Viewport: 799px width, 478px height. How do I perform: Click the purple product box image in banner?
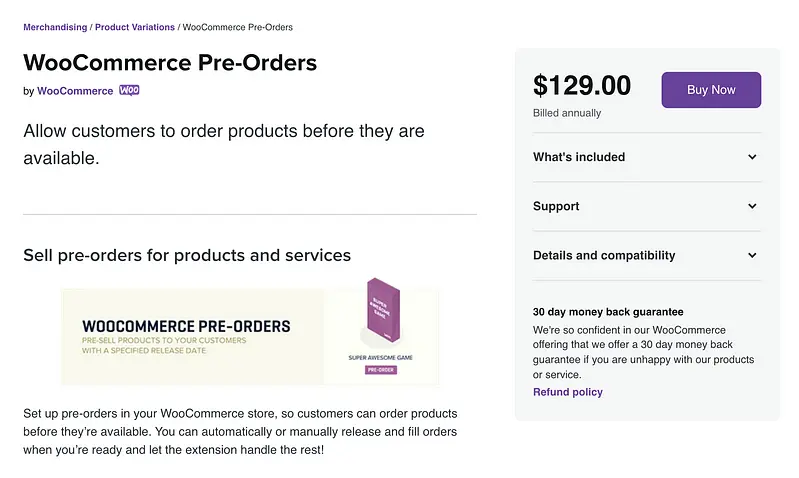coord(380,314)
